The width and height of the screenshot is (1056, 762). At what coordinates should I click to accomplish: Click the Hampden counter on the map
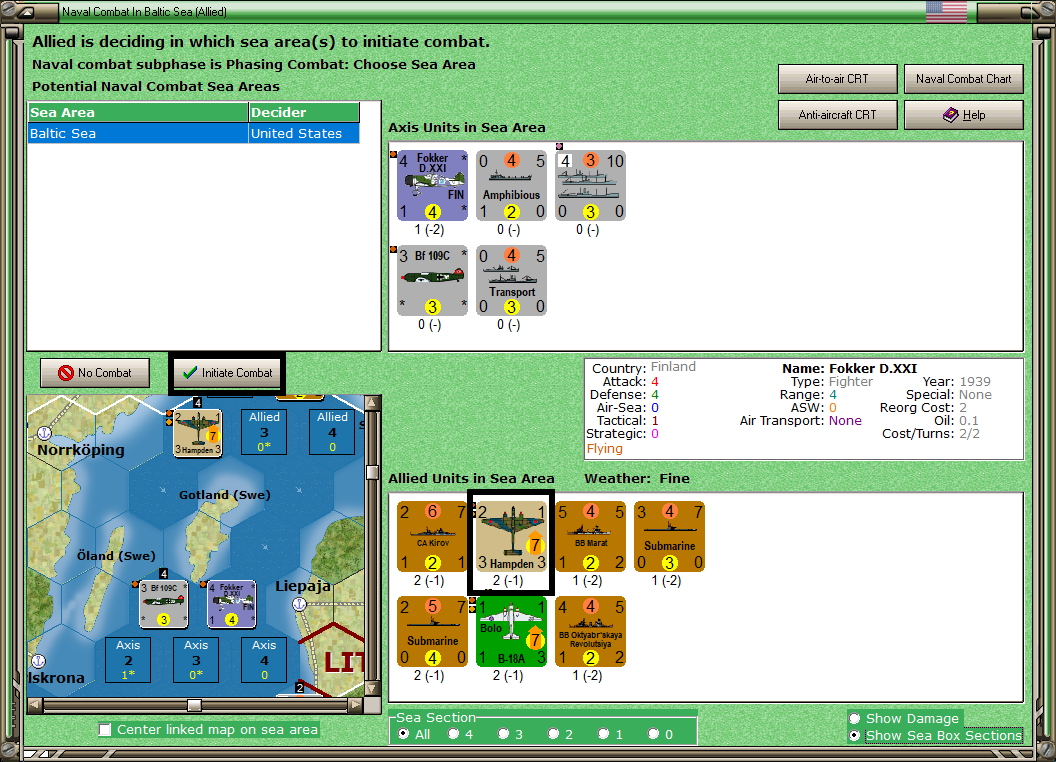[198, 433]
